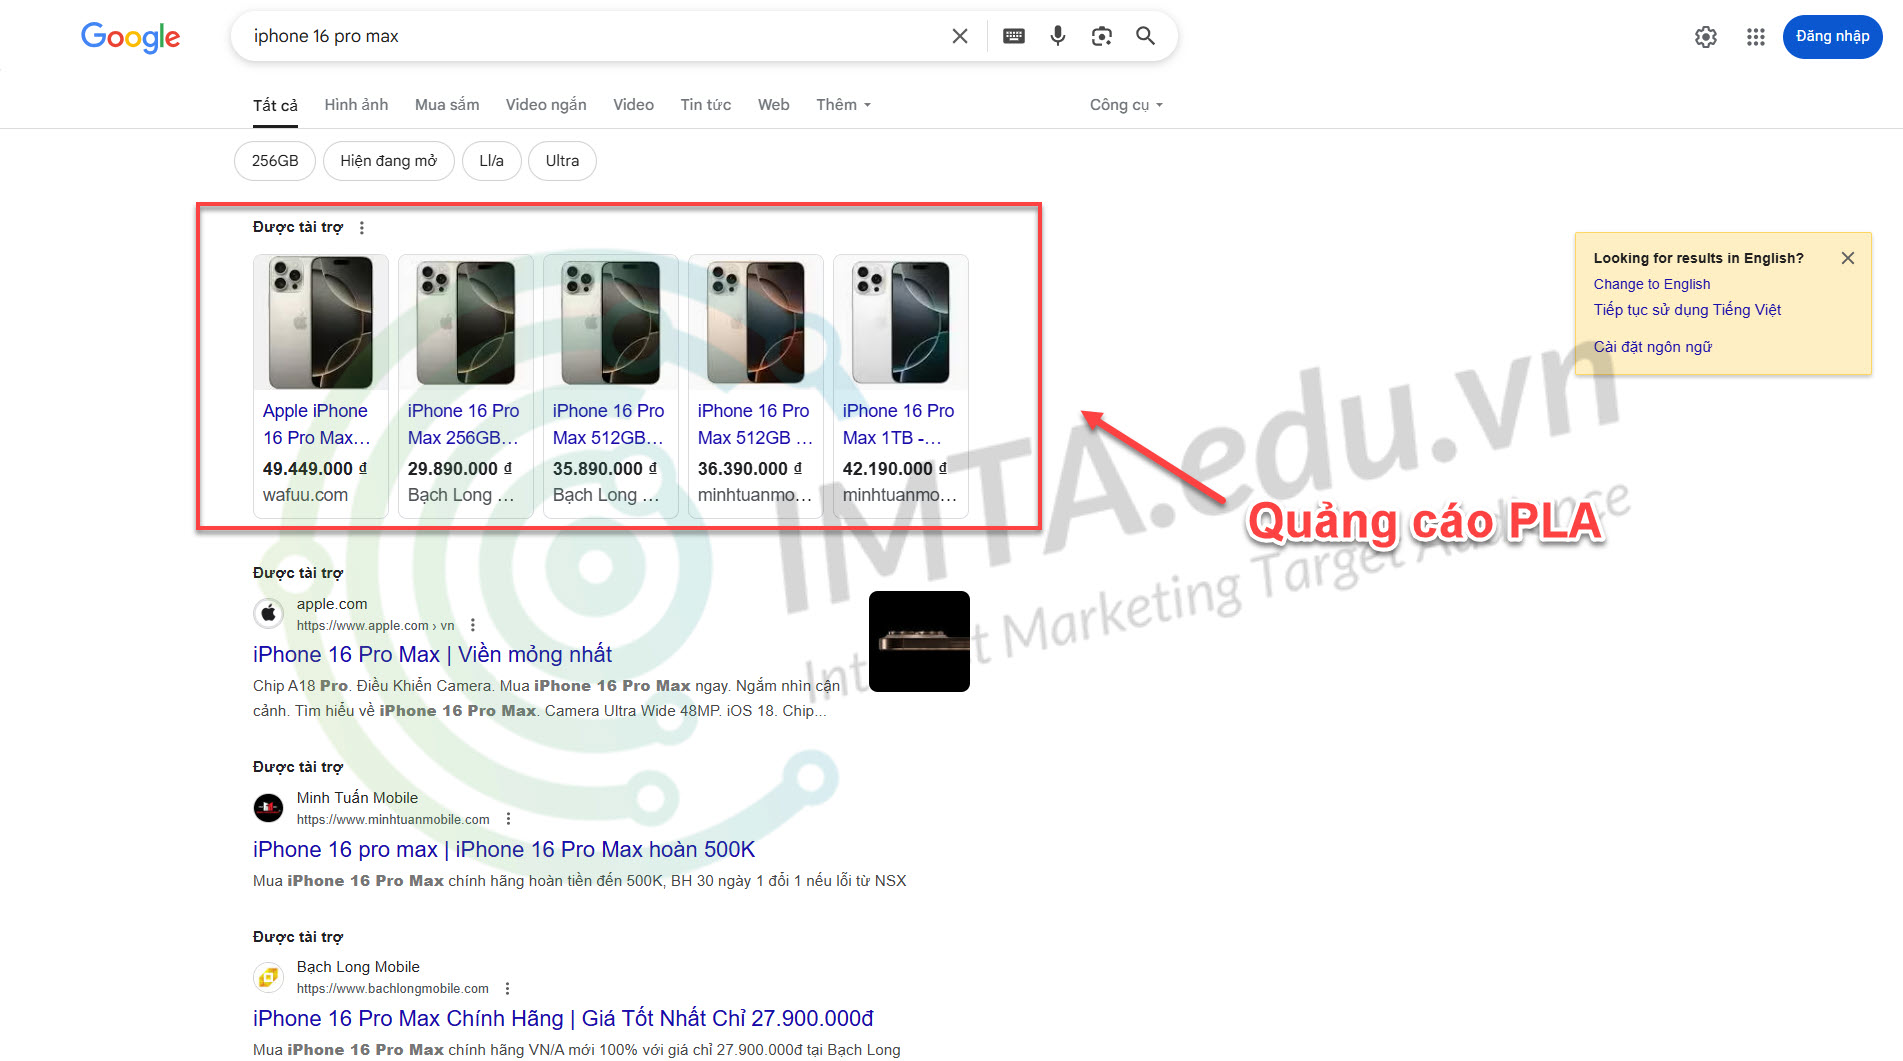Clear the search box with X icon
Screen dimensions: 1903x1061
(x=960, y=36)
